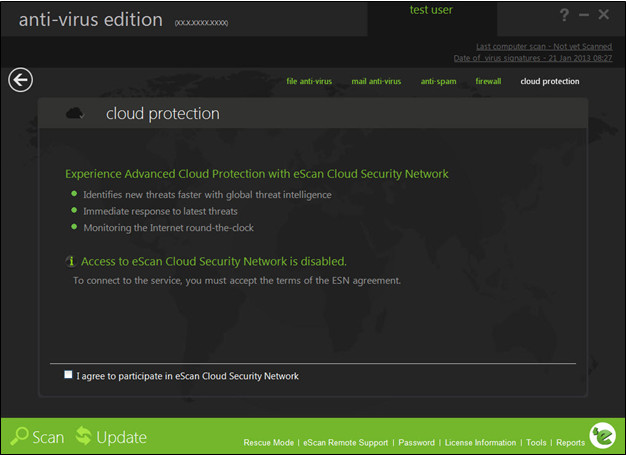The image size is (626, 455).
Task: Select the cloud protection tab
Action: pyautogui.click(x=550, y=81)
